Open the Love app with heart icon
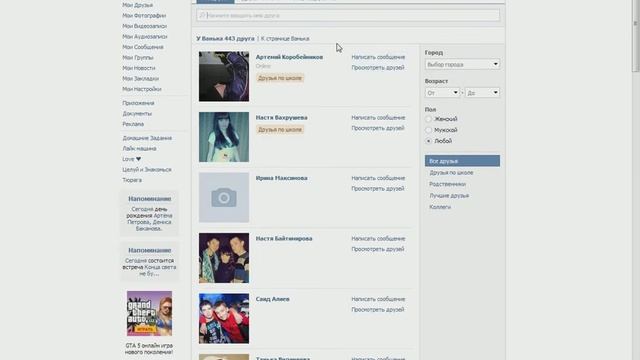 131,159
